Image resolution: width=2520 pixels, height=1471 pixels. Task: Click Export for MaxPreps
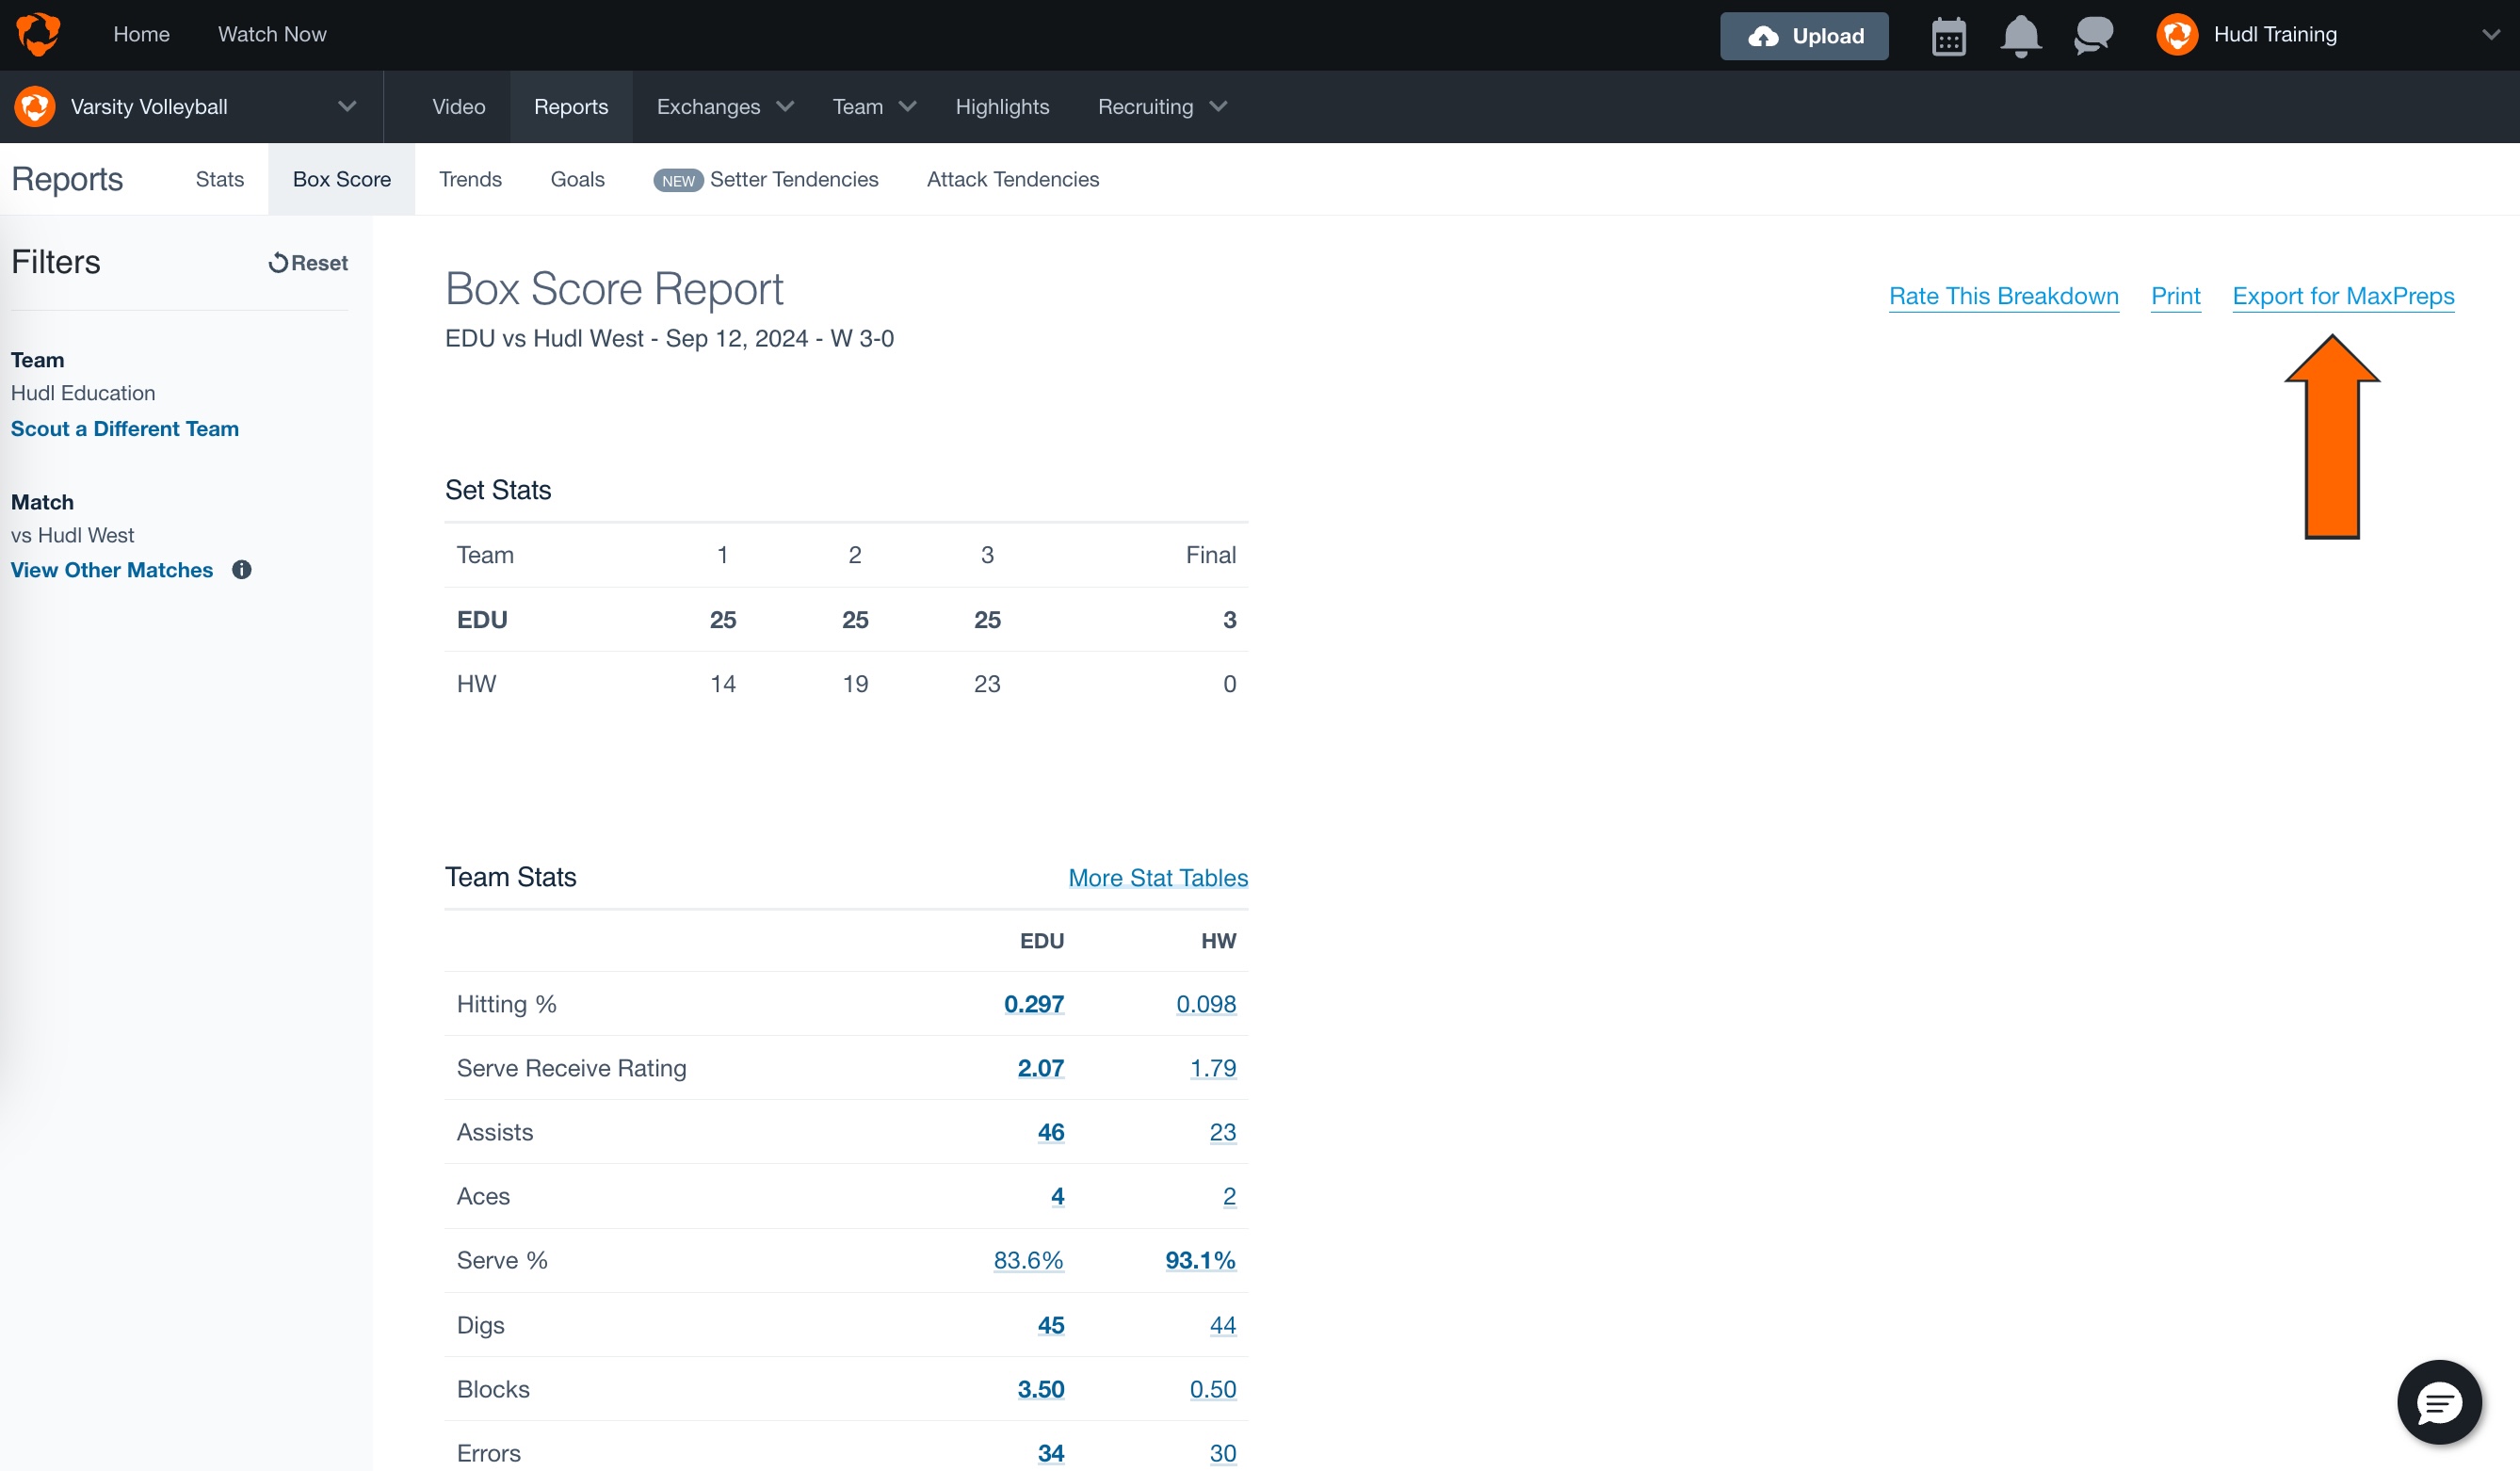2344,296
